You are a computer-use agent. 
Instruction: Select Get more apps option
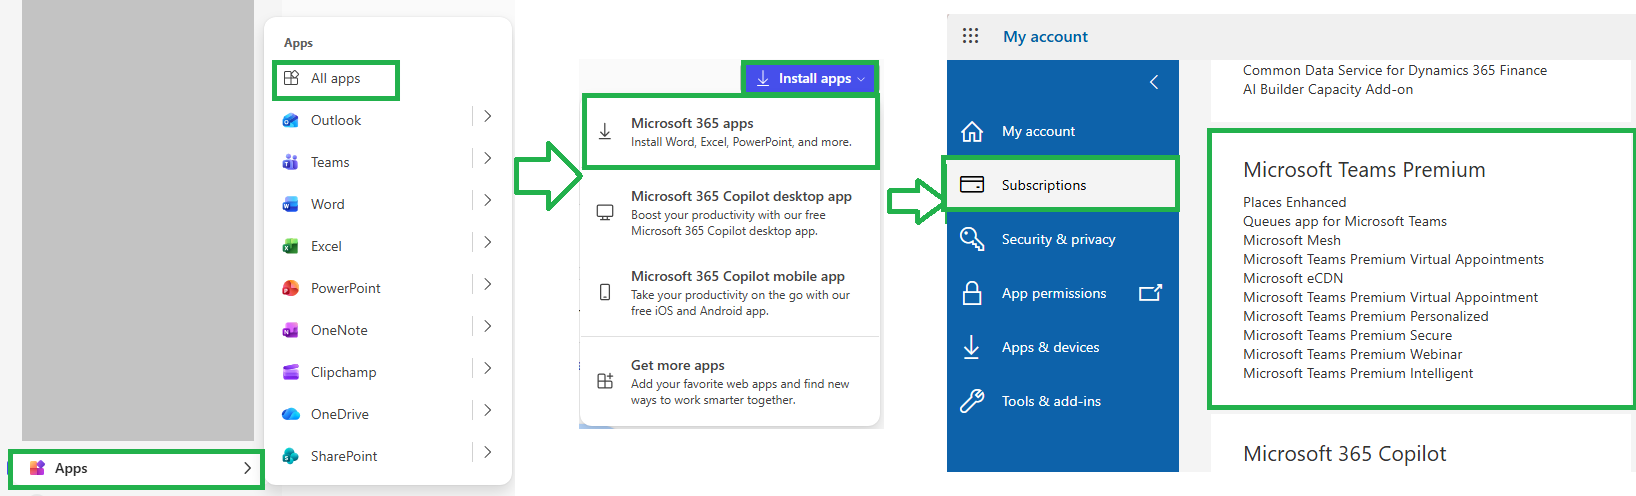[x=730, y=382]
